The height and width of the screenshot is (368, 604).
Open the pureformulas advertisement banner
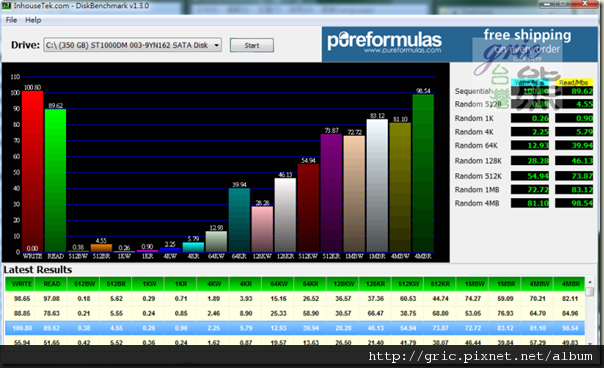[460, 44]
